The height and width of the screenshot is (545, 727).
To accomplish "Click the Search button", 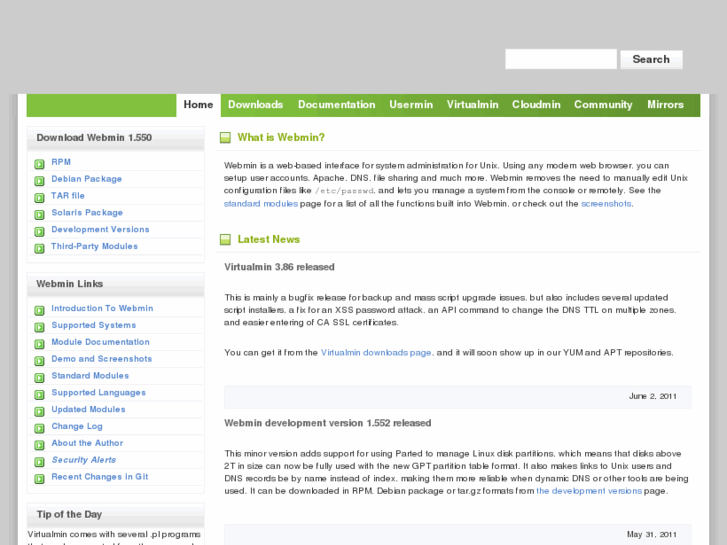I will 651,59.
